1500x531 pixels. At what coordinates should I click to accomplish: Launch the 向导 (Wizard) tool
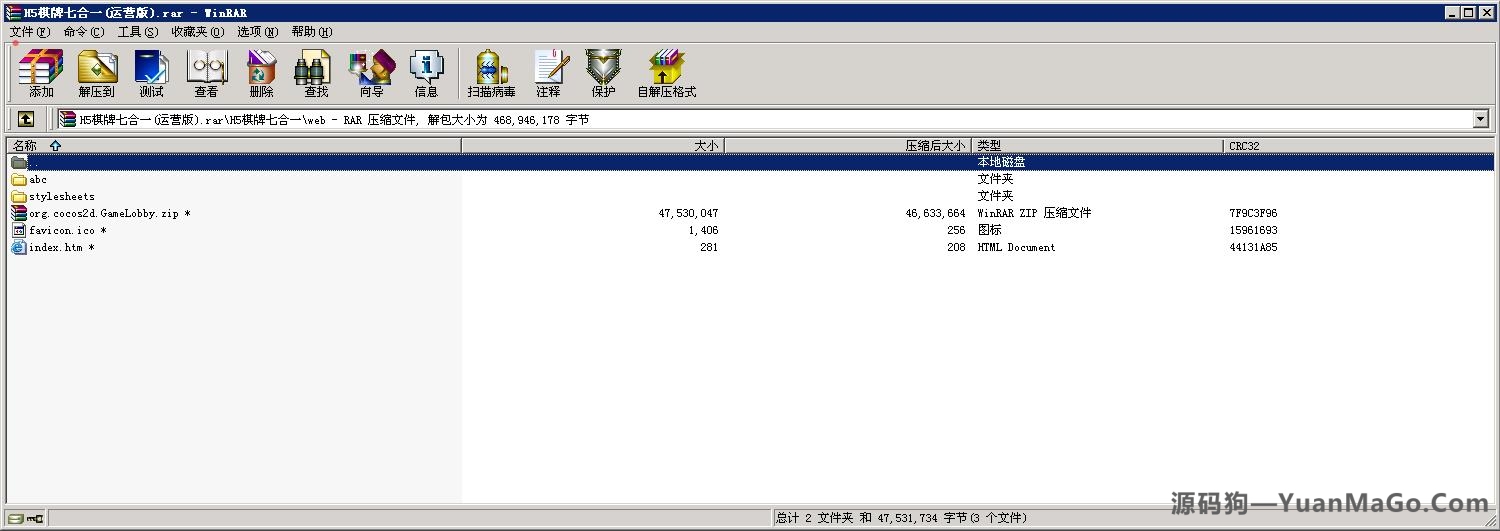coord(371,73)
